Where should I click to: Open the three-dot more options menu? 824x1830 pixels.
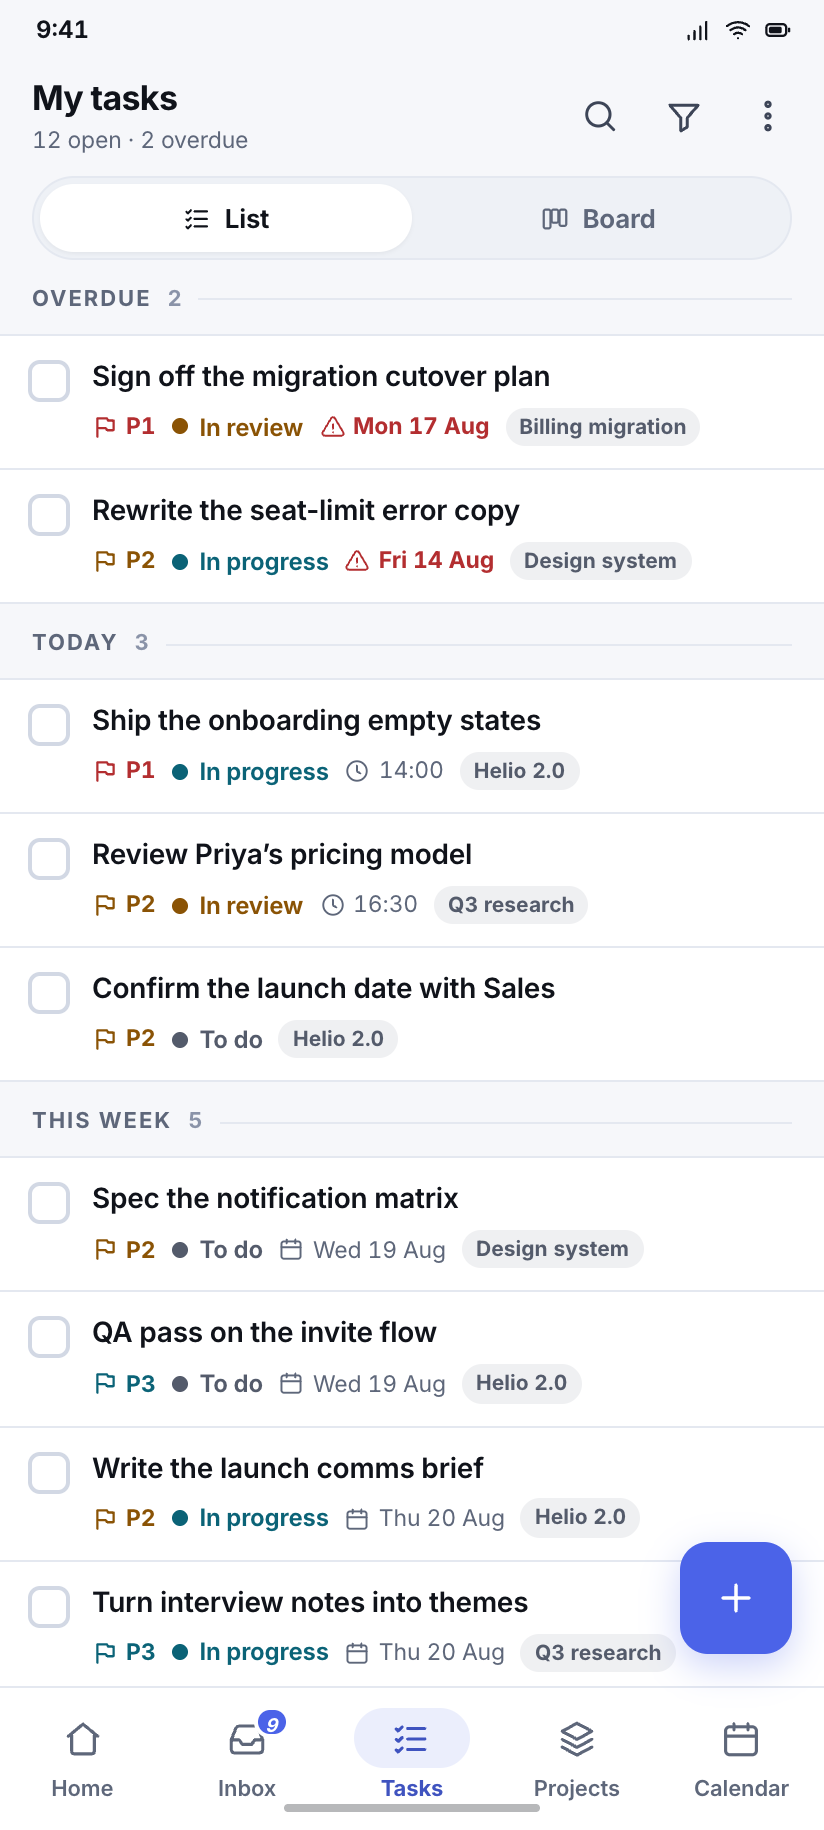pyautogui.click(x=768, y=117)
